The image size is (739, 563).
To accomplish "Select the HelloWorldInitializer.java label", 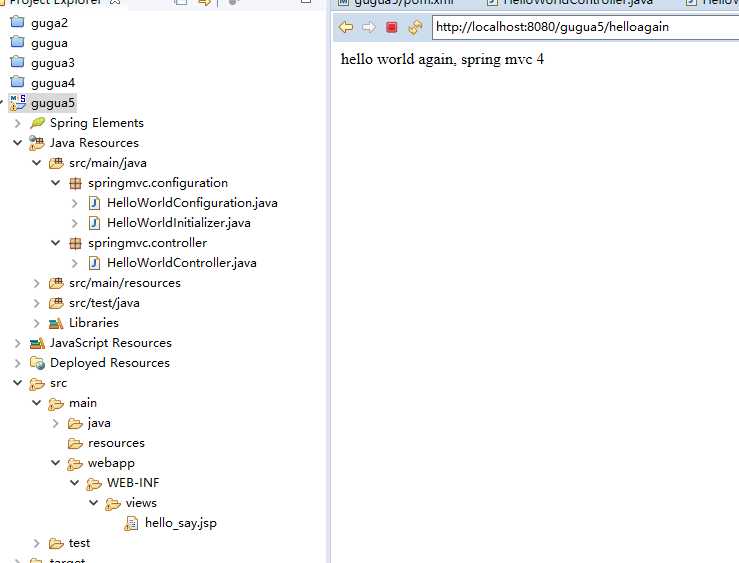I will [x=179, y=223].
